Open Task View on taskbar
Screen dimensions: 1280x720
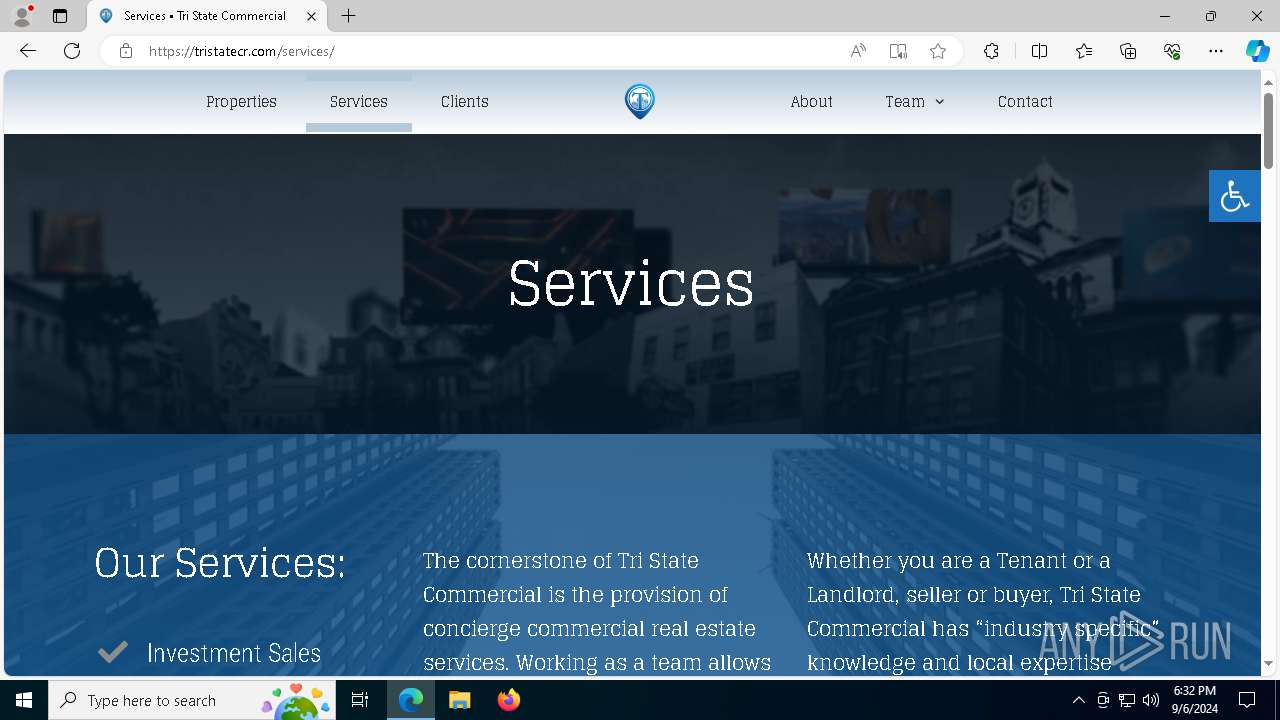tap(360, 700)
